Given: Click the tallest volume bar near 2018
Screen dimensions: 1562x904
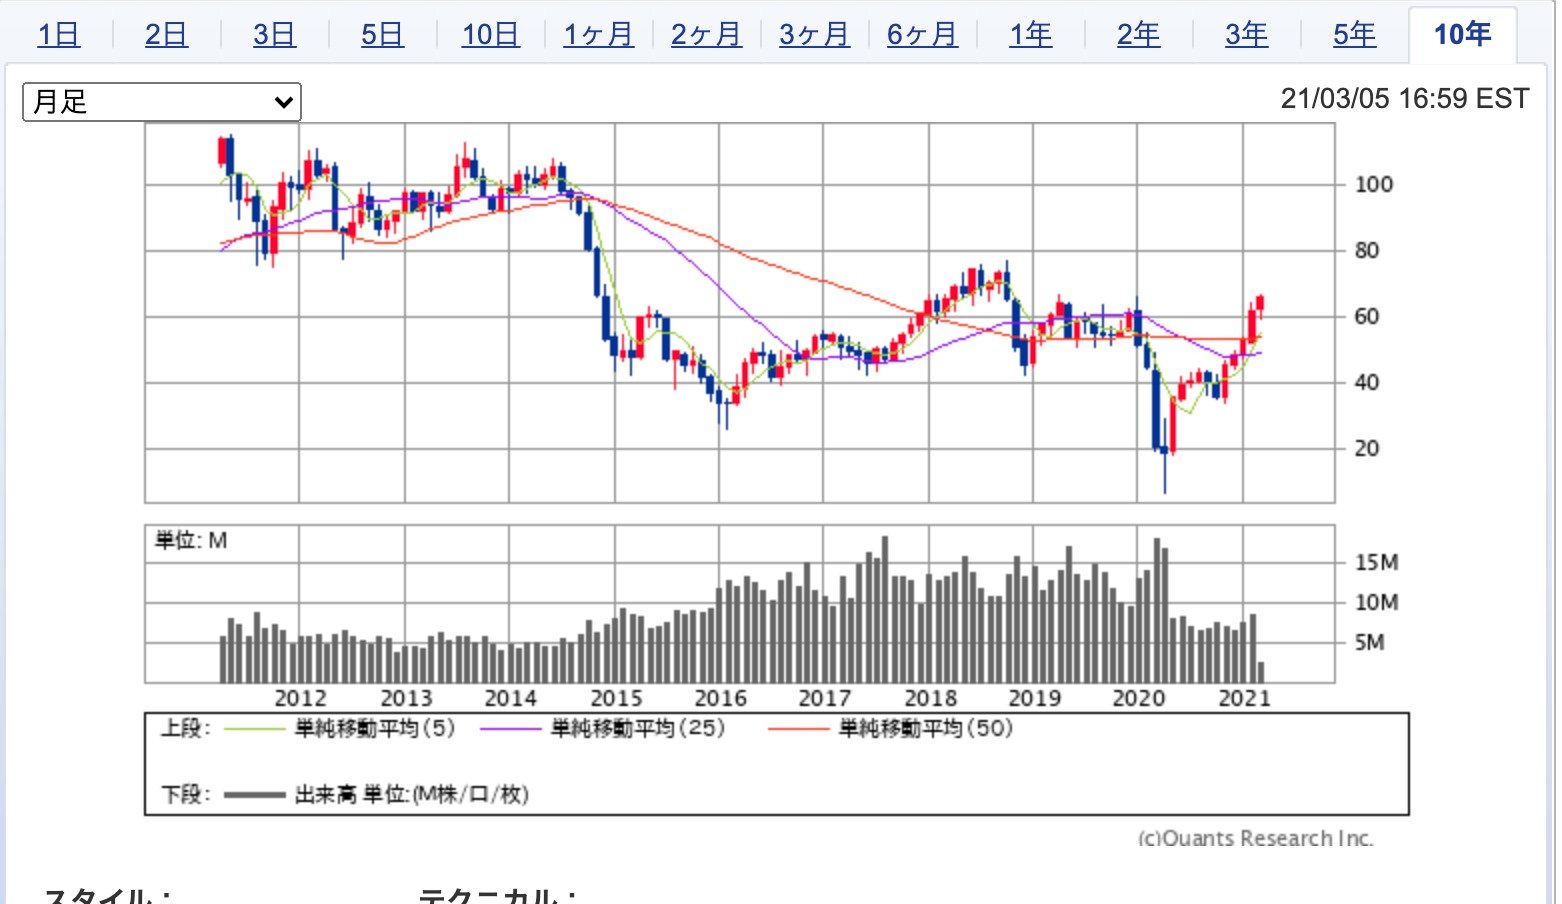Looking at the screenshot, I should tap(885, 610).
